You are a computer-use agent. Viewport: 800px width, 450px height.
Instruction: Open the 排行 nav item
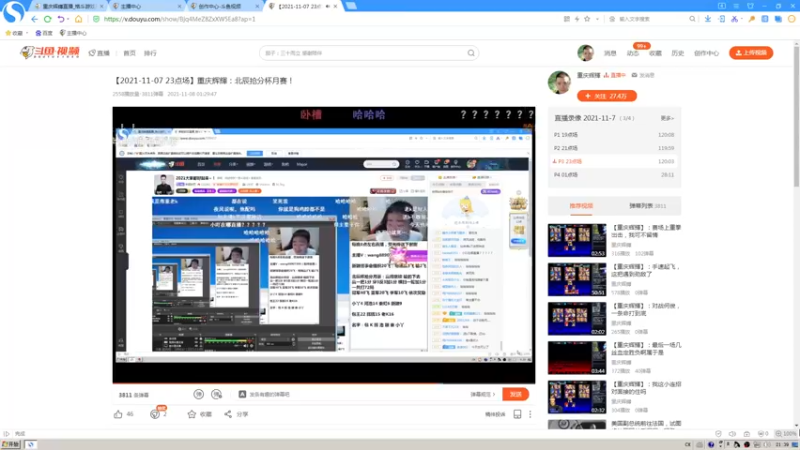[150, 53]
